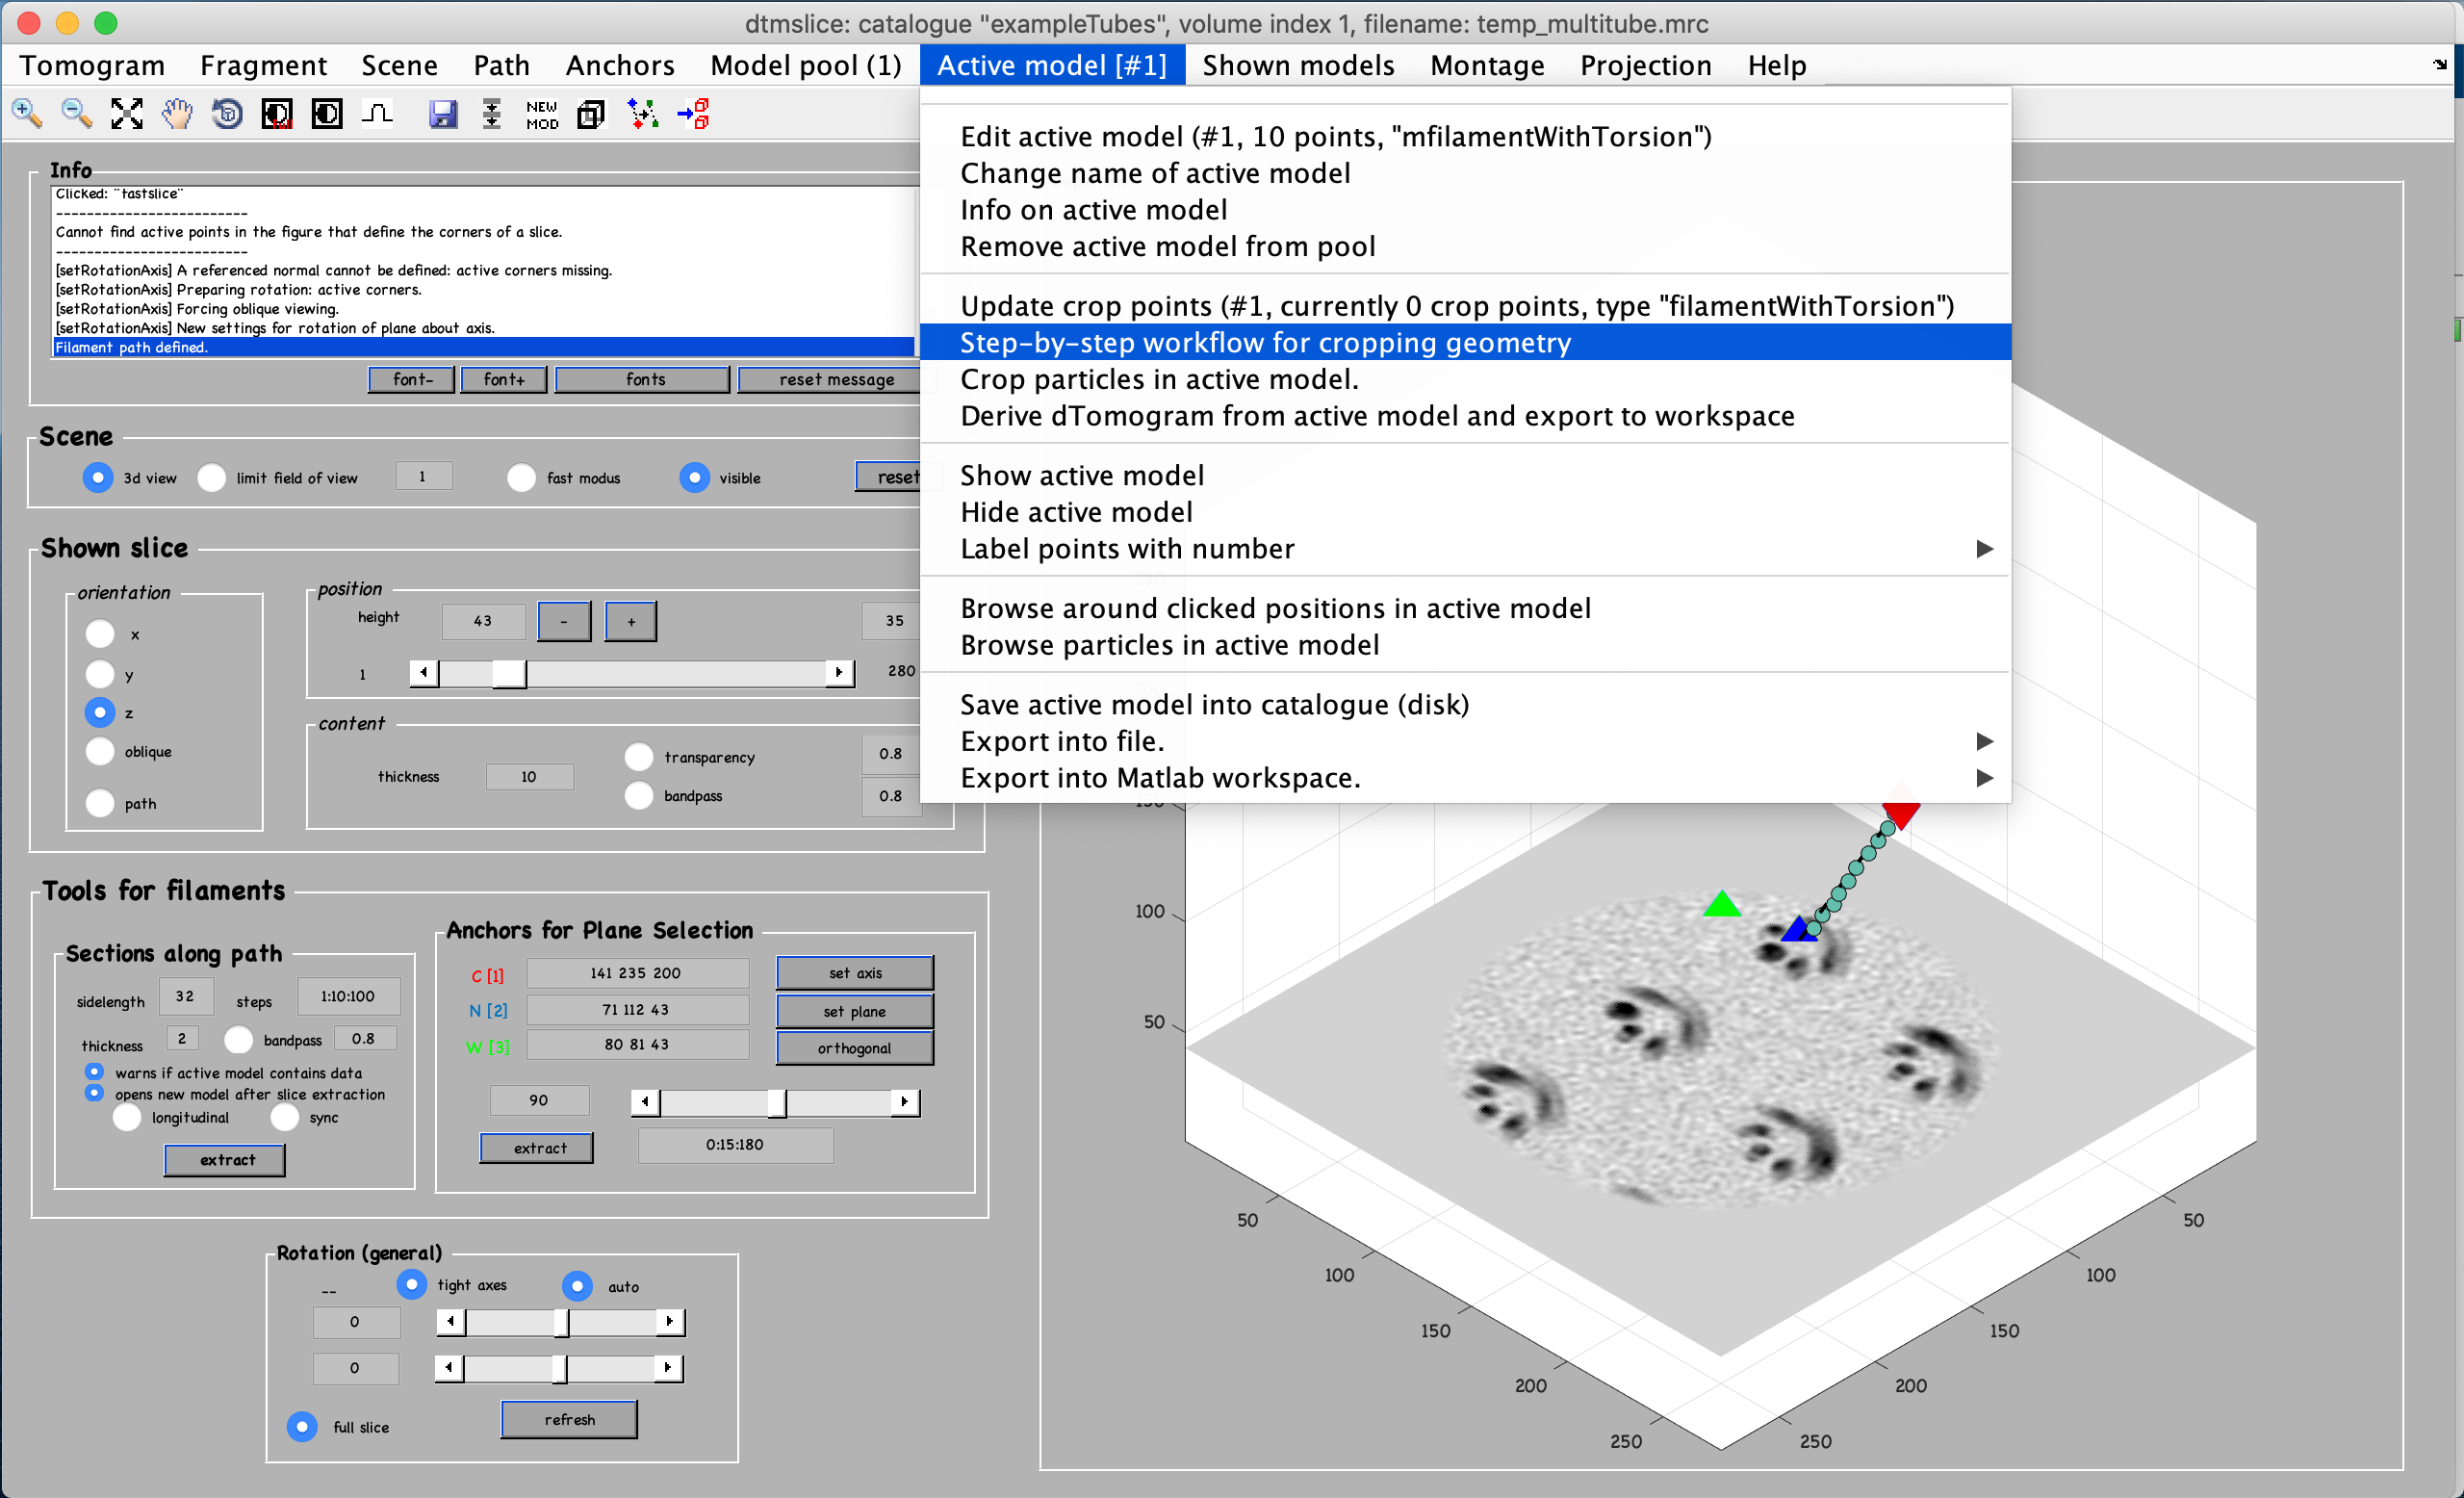
Task: Click the zoom in magnifier icon
Action: click(x=27, y=114)
